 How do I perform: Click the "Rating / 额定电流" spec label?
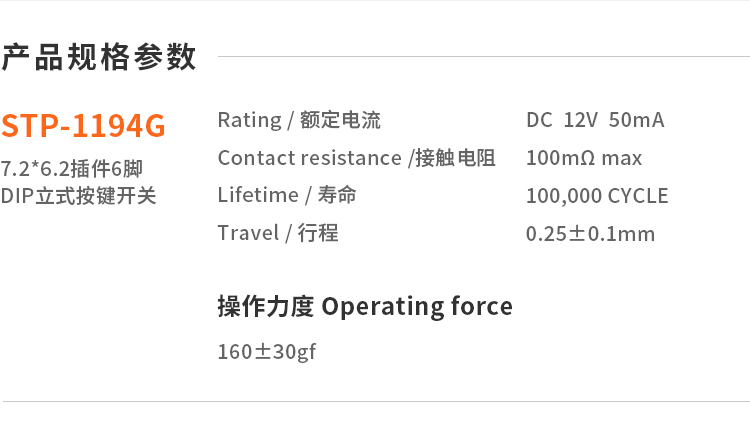pos(299,120)
